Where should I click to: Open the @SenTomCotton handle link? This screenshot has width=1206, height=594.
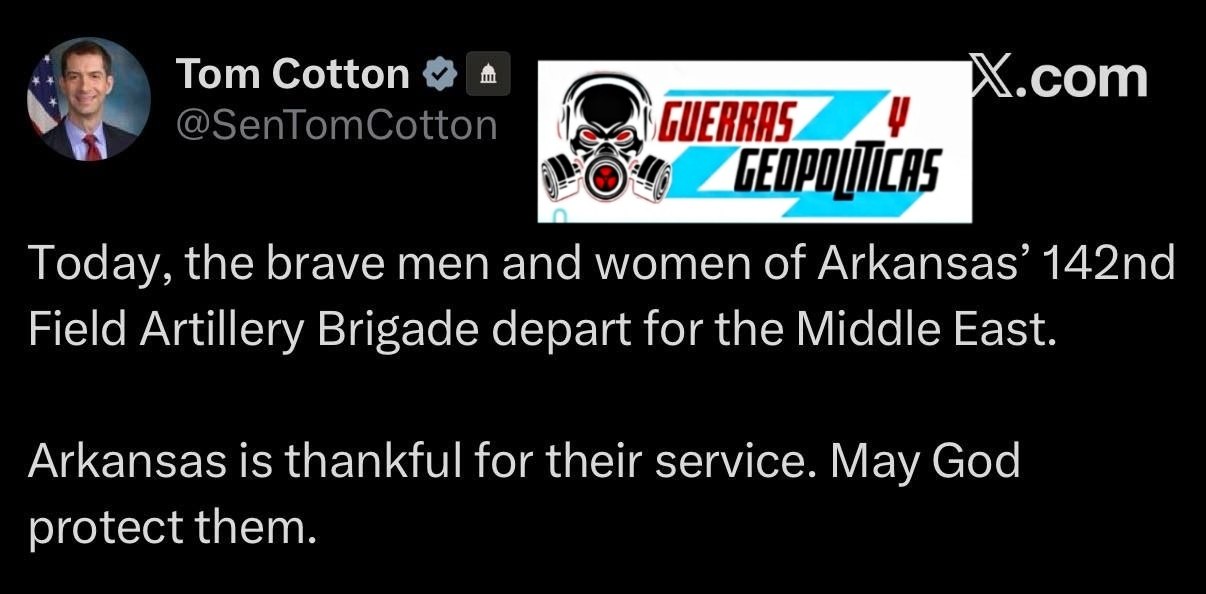pyautogui.click(x=335, y=125)
